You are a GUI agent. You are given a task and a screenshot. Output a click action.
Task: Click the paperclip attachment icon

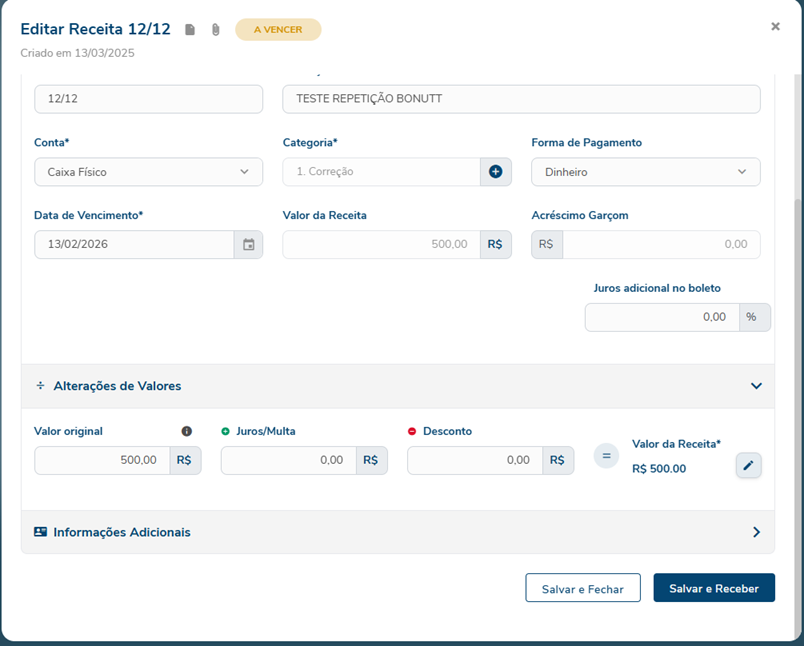pyautogui.click(x=215, y=30)
